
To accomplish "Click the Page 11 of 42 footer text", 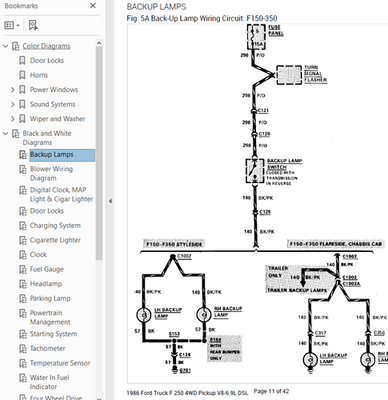I will pos(271,391).
